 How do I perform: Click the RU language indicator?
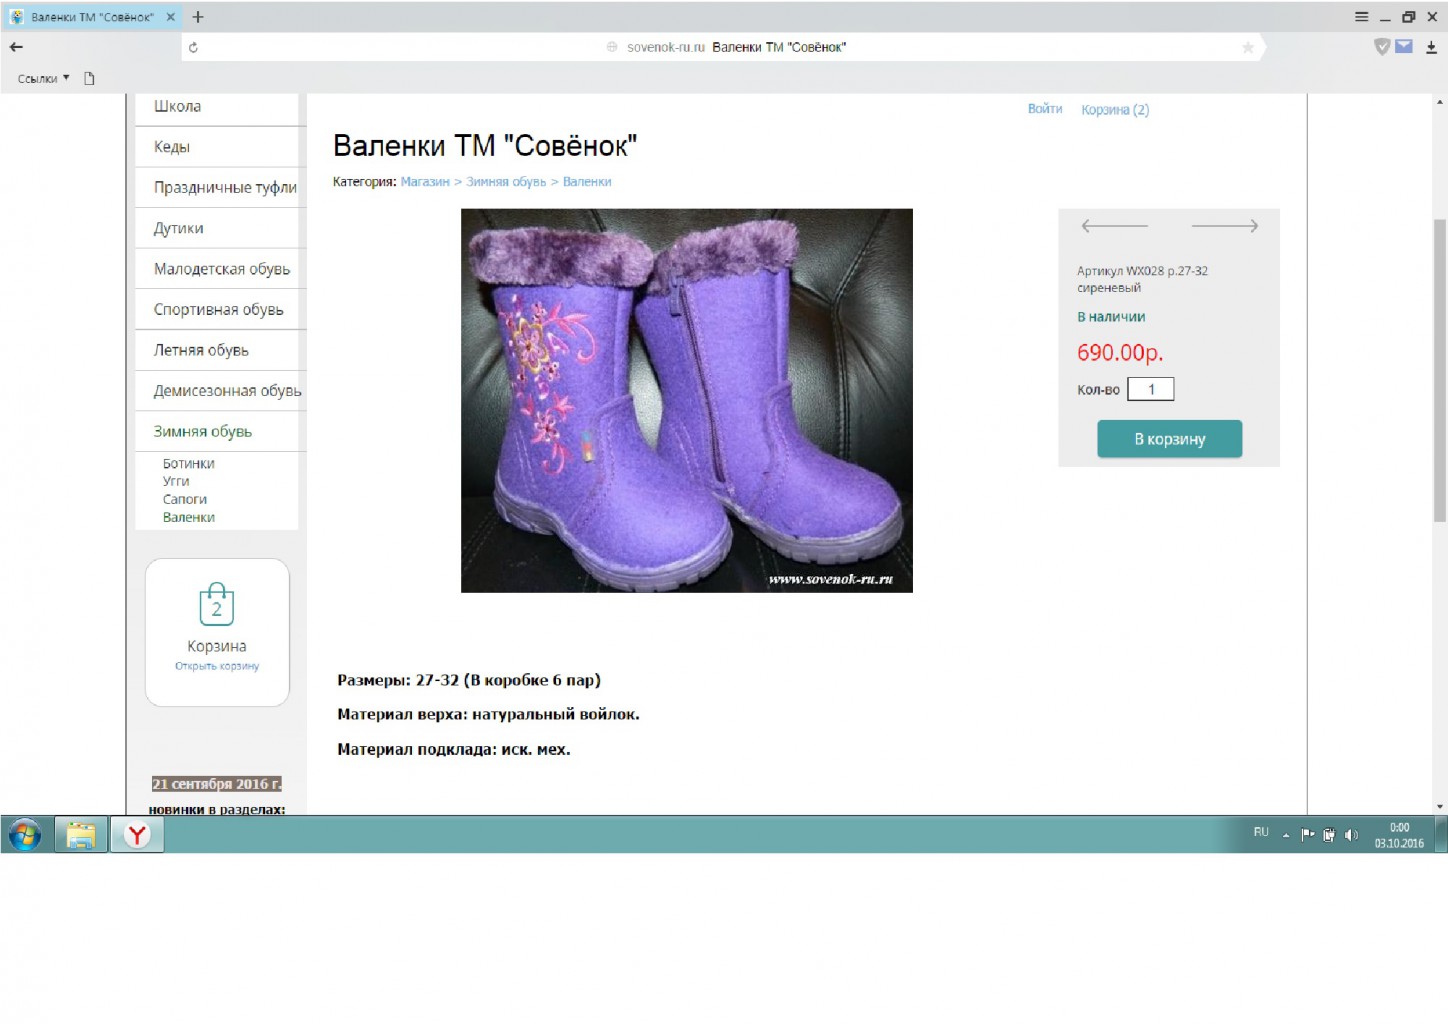tap(1261, 832)
